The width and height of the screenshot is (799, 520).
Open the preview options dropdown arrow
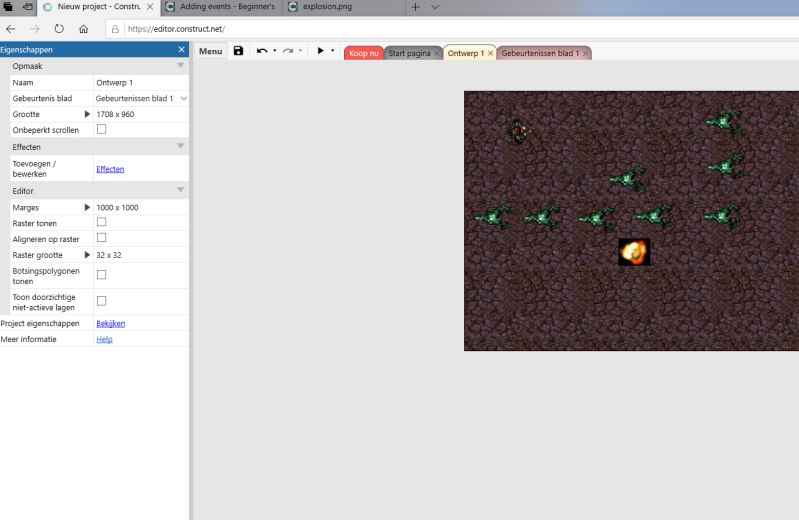333,50
